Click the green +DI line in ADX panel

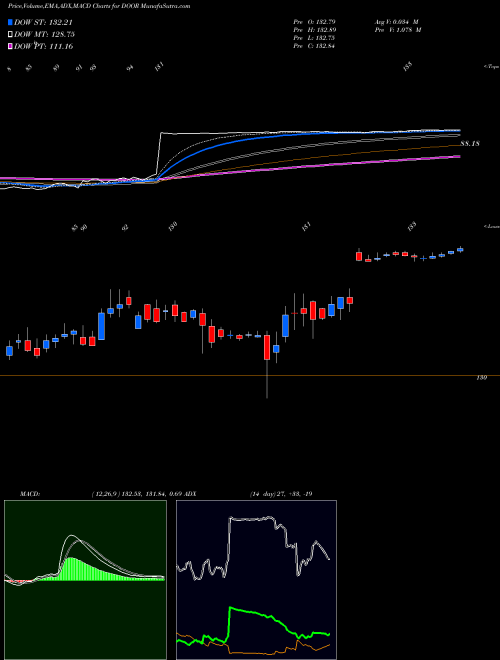[253, 613]
